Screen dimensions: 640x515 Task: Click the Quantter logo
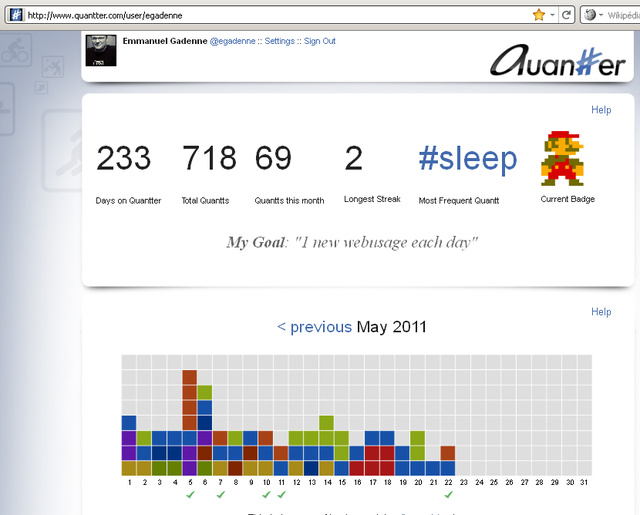558,63
